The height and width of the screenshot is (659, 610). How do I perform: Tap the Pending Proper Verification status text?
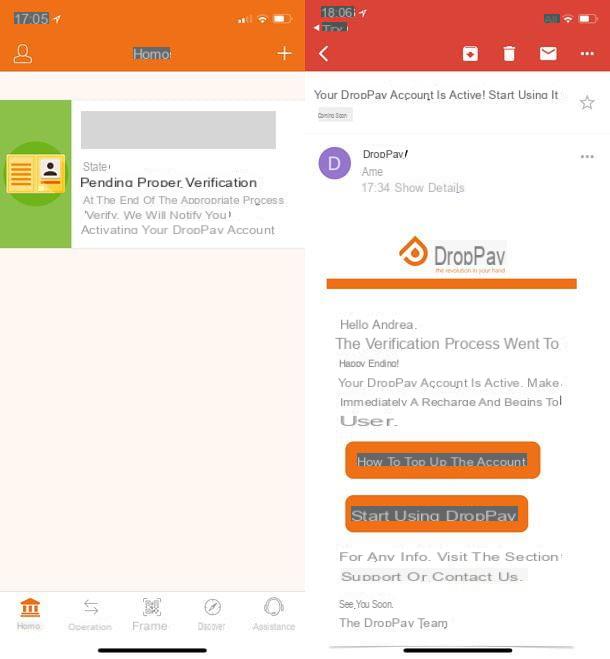168,183
